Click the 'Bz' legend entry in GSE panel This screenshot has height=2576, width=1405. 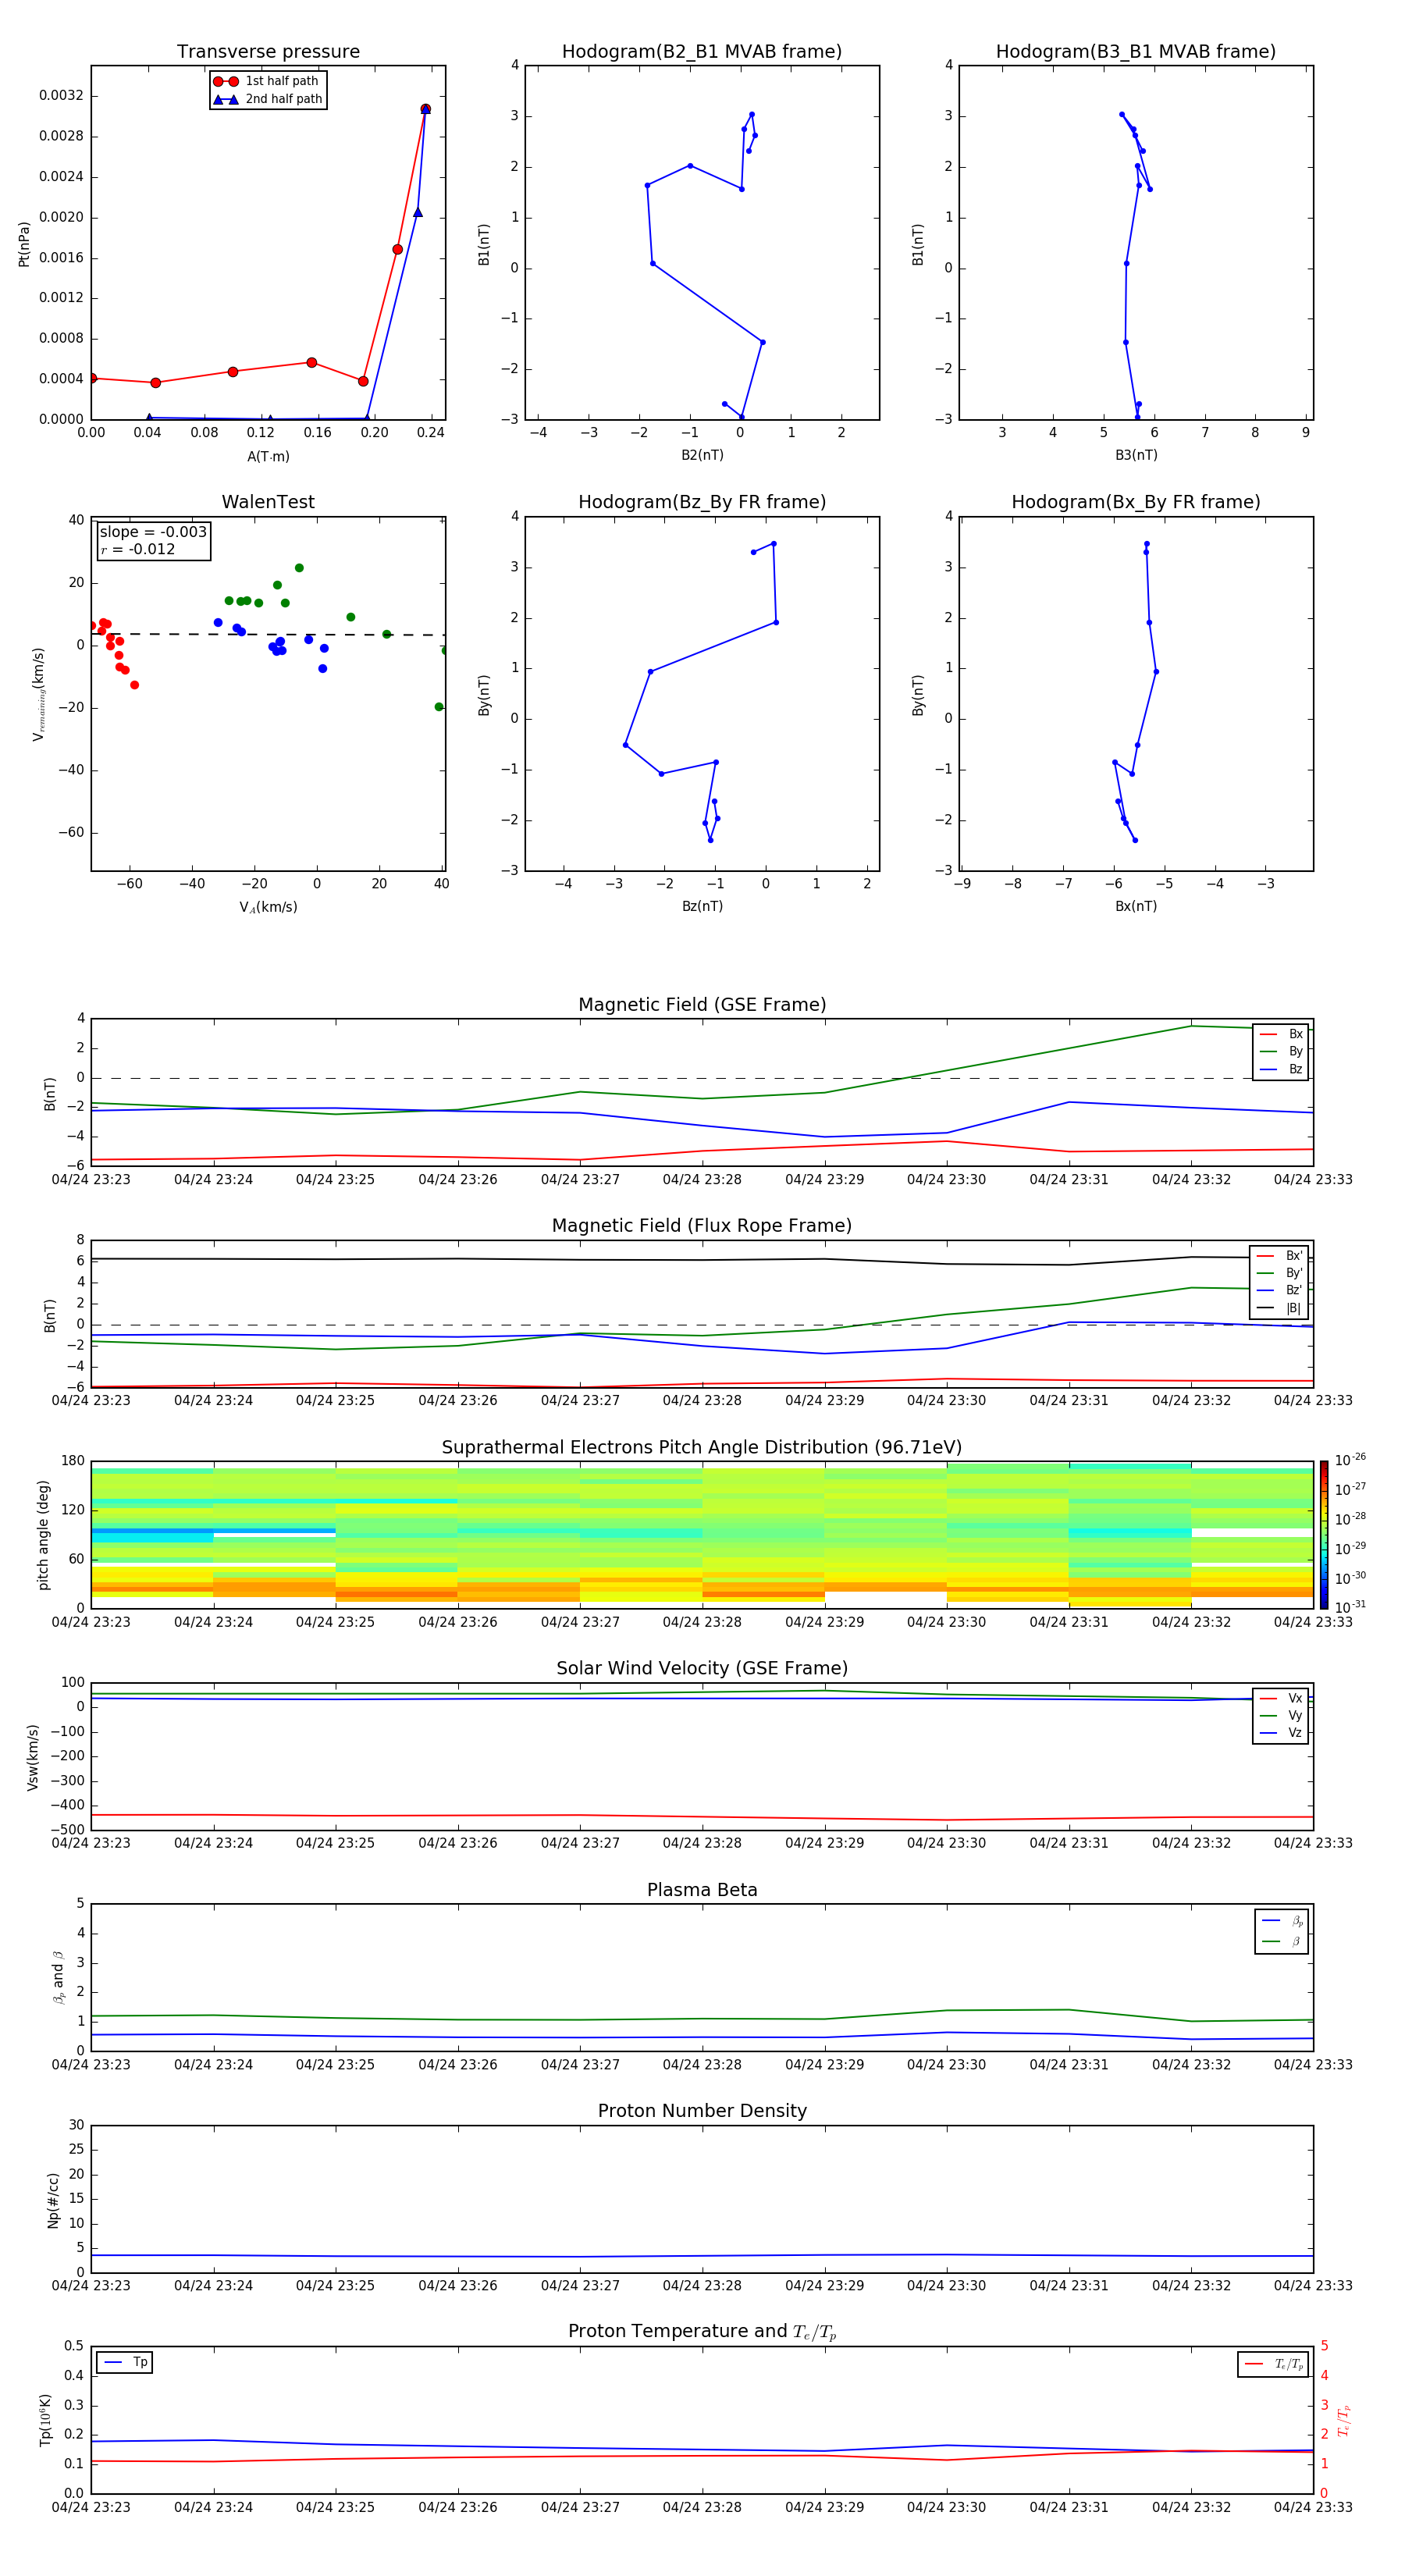tap(1281, 1069)
